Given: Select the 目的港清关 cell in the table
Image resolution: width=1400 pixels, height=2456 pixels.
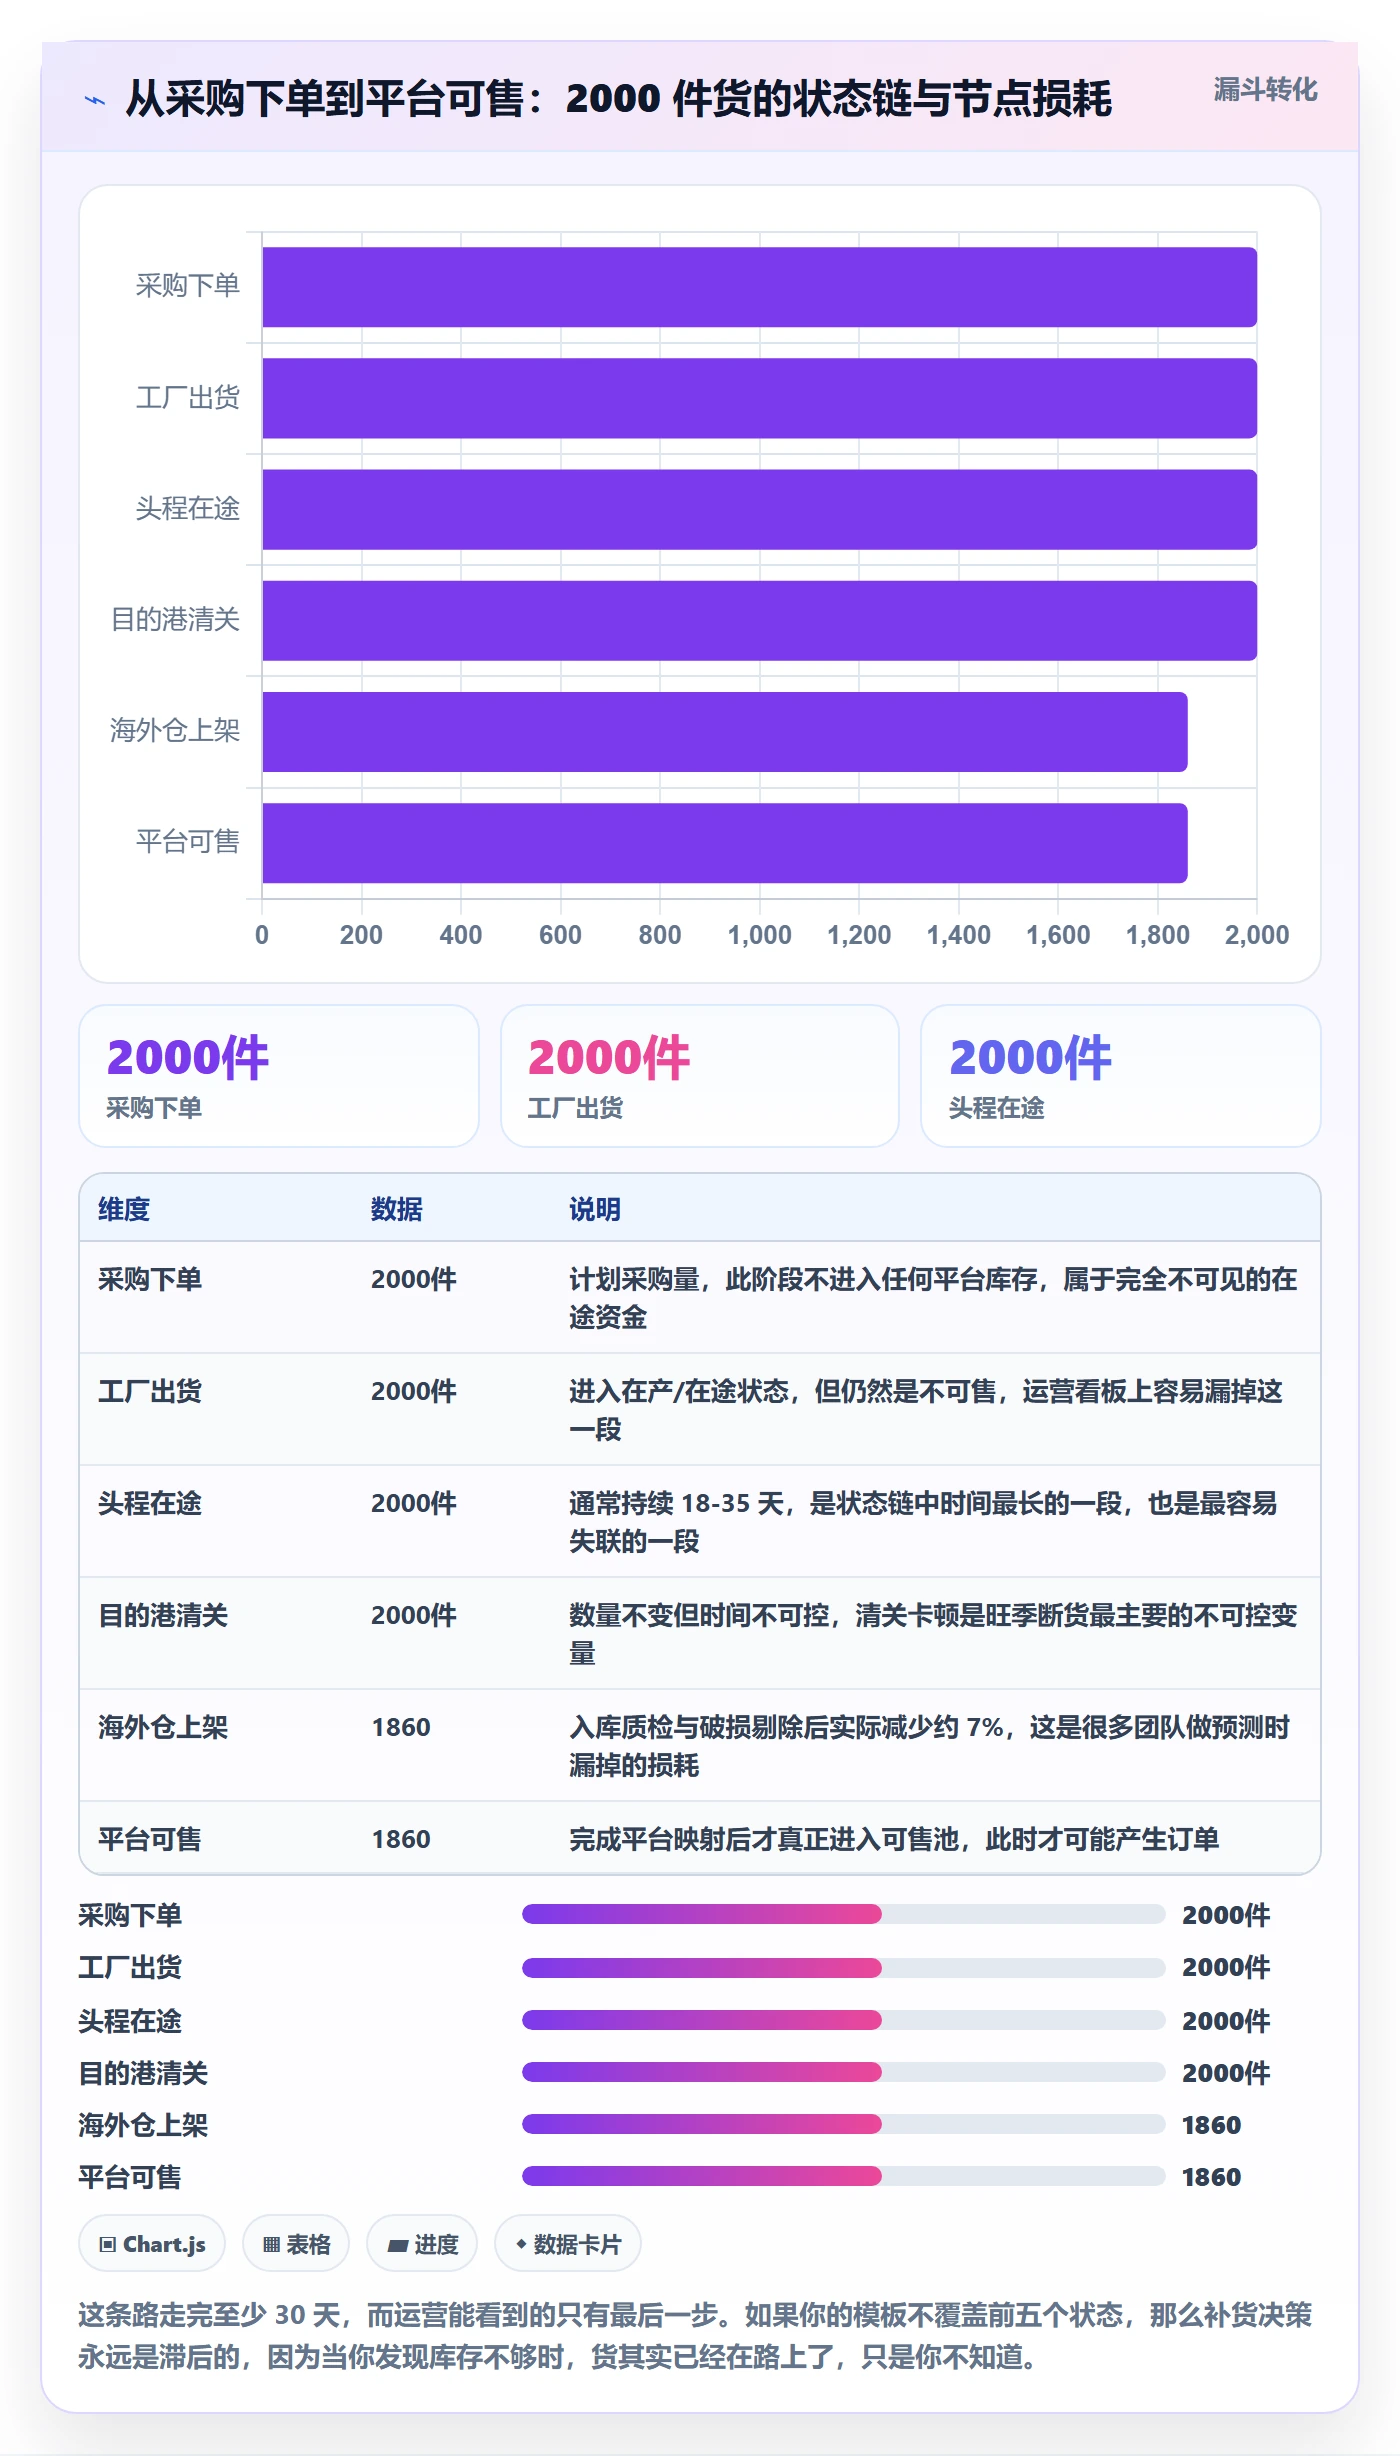Looking at the screenshot, I should click(163, 1615).
